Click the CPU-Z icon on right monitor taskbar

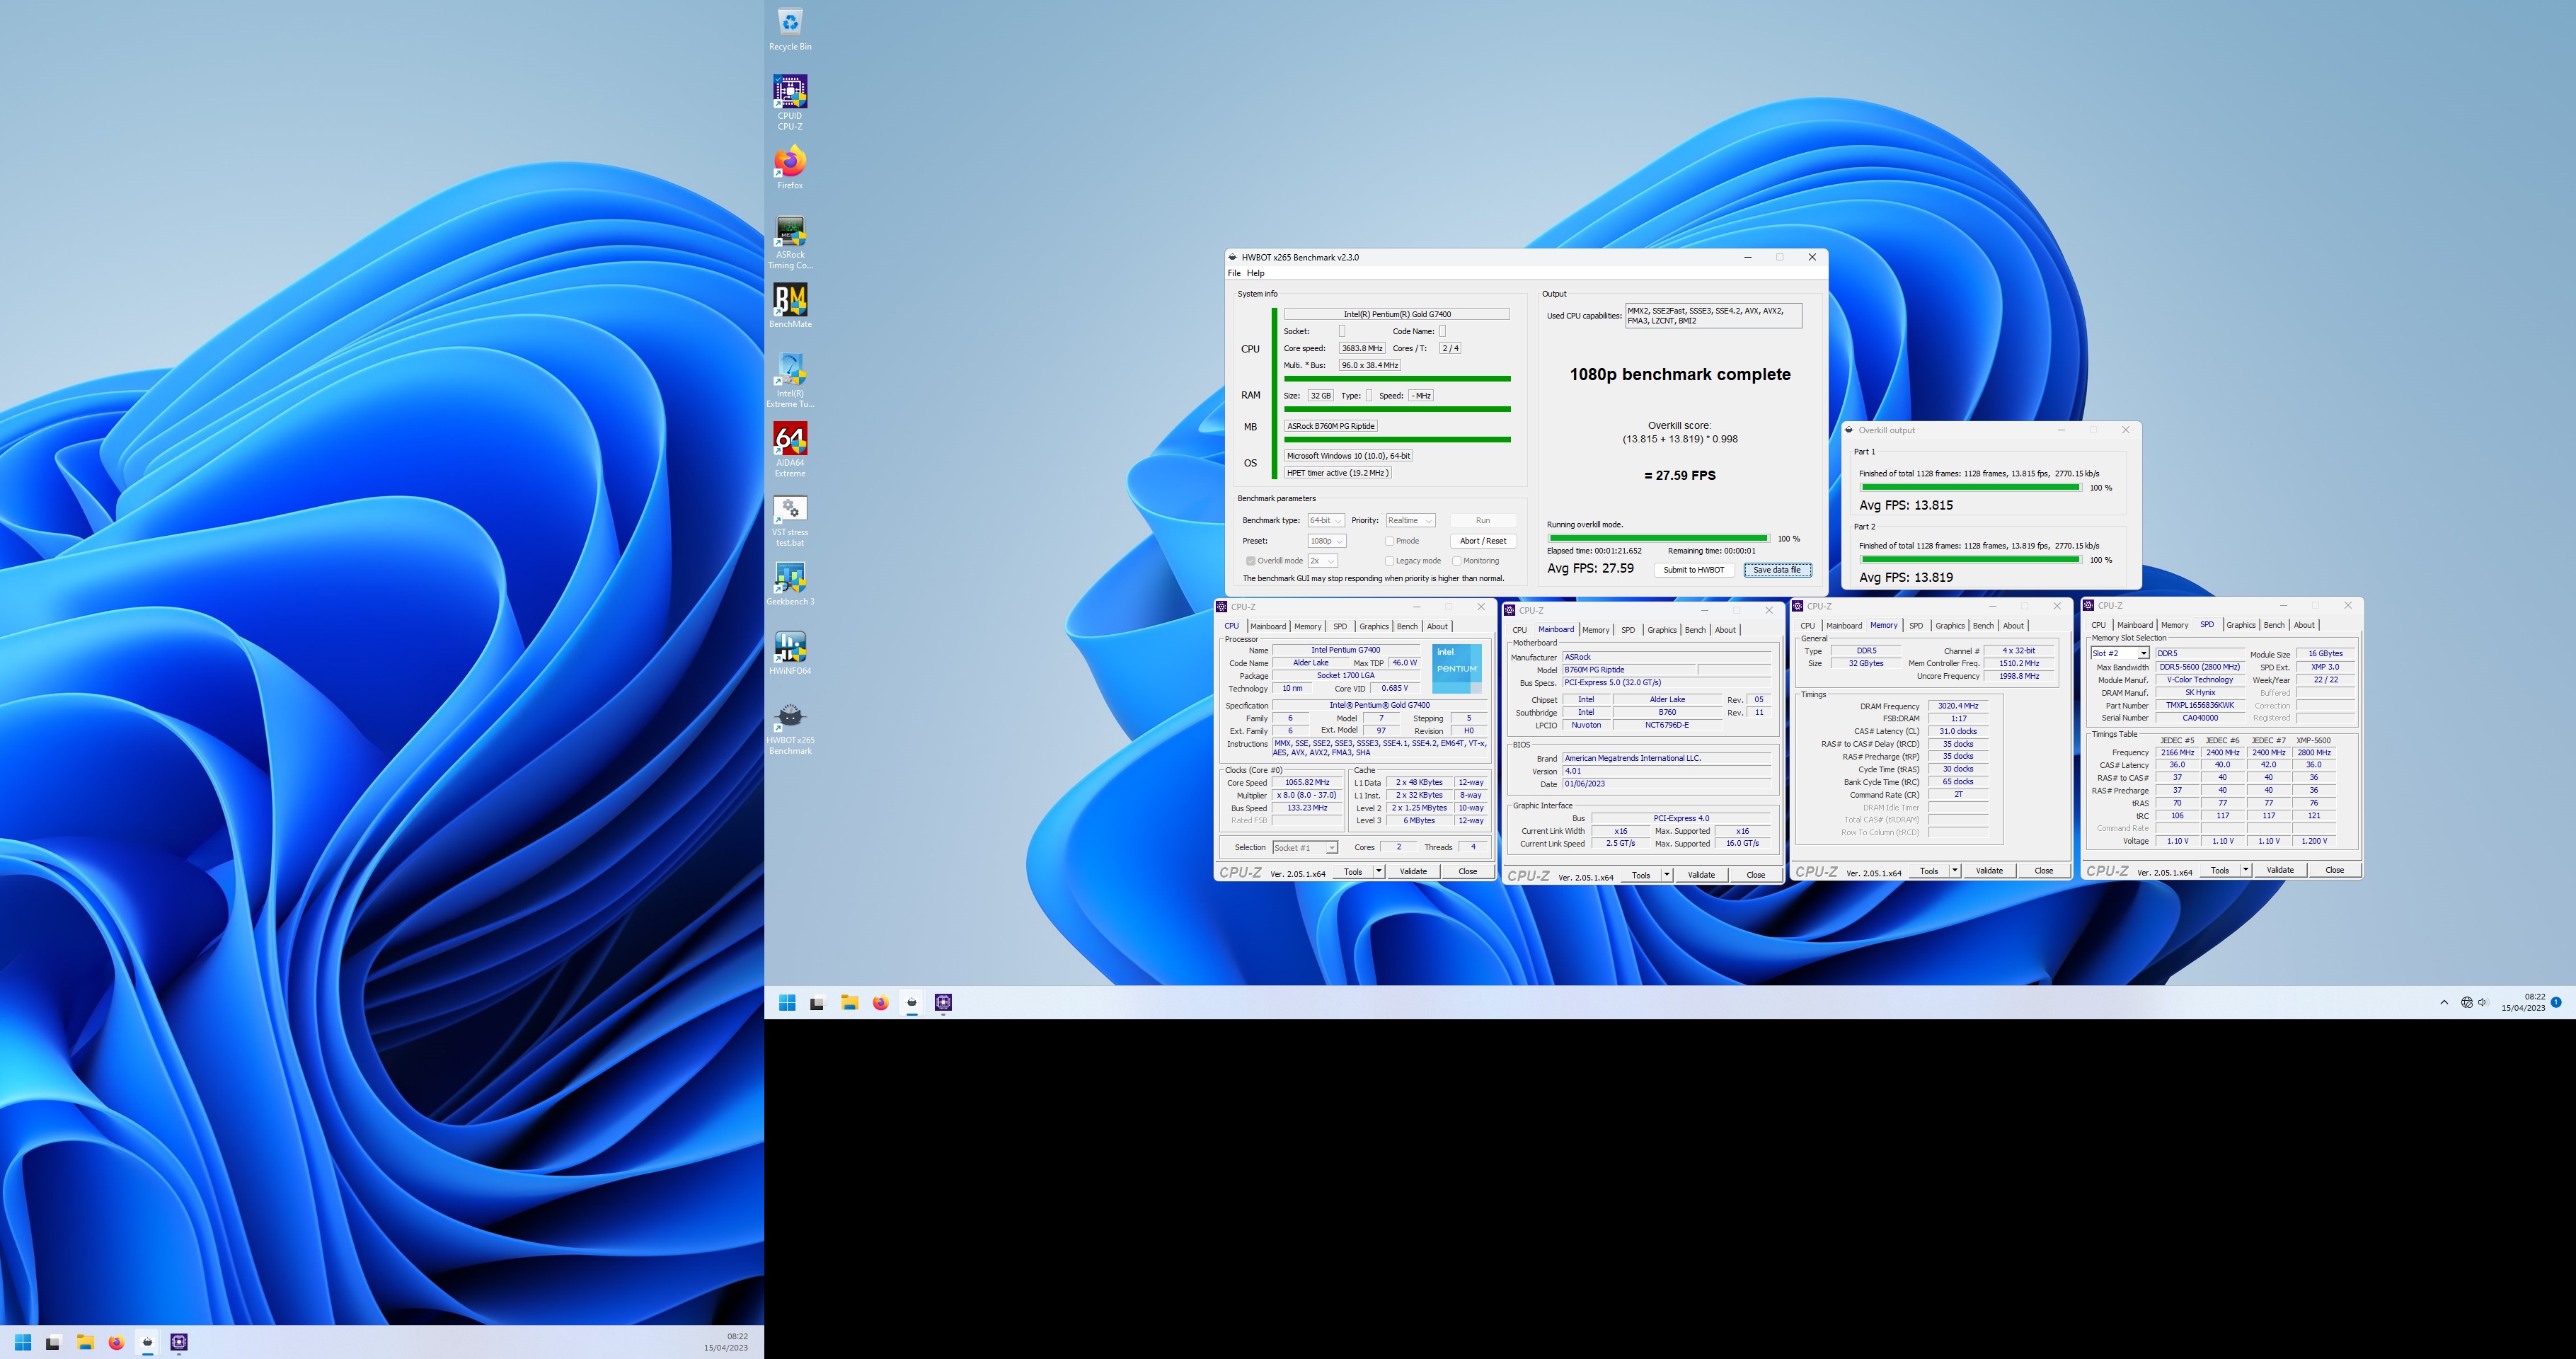[943, 1003]
